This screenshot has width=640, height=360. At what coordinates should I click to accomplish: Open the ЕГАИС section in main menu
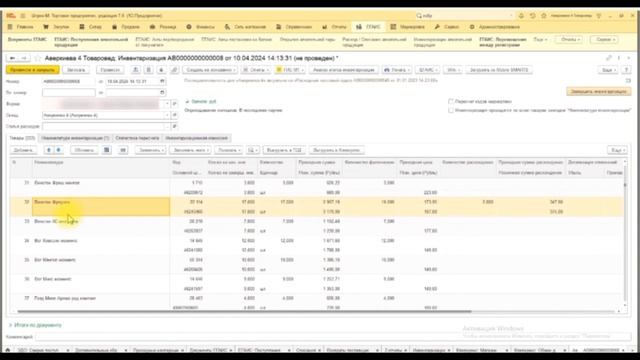coord(369,27)
